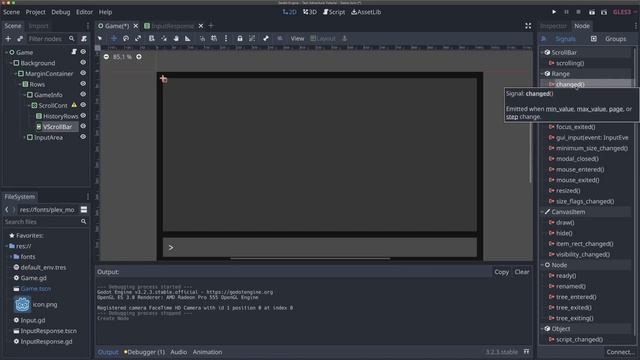Toggle visibility of Background node
Screen dimensions: 640x360
(x=83, y=62)
